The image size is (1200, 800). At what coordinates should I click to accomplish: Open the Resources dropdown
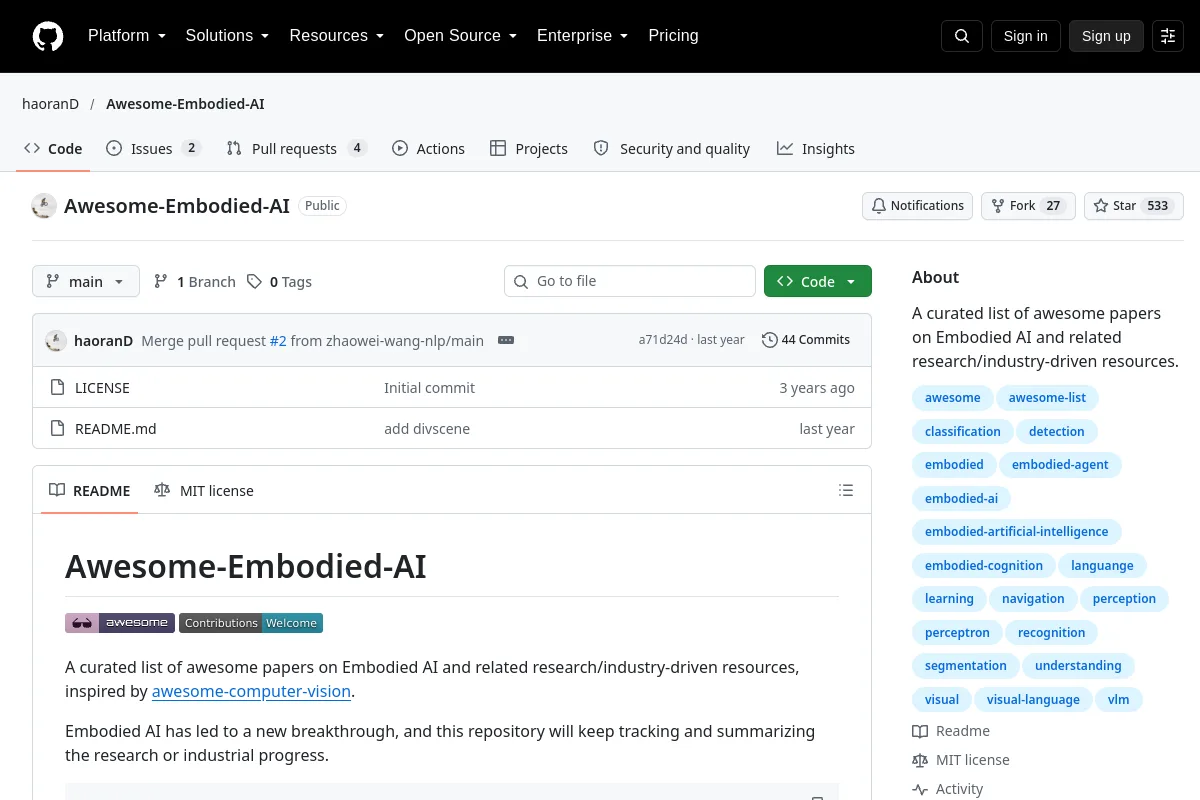pyautogui.click(x=337, y=36)
